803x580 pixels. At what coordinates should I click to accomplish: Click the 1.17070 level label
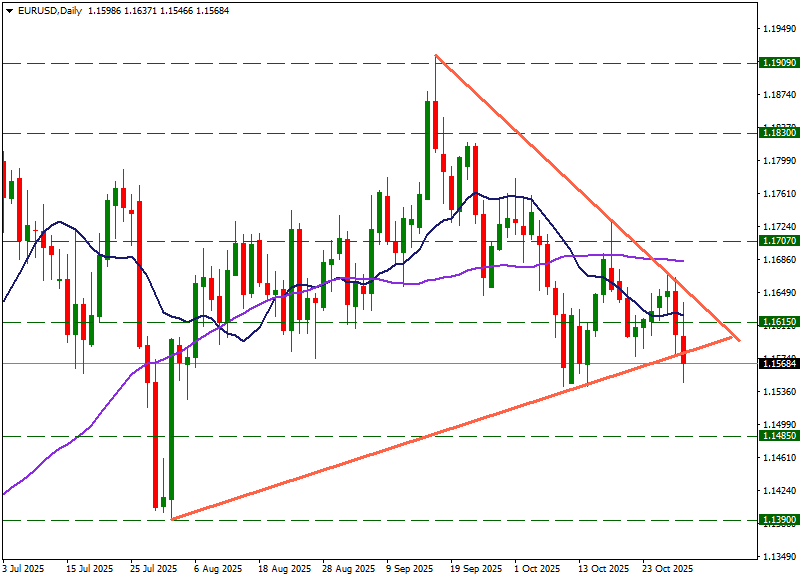tap(779, 241)
